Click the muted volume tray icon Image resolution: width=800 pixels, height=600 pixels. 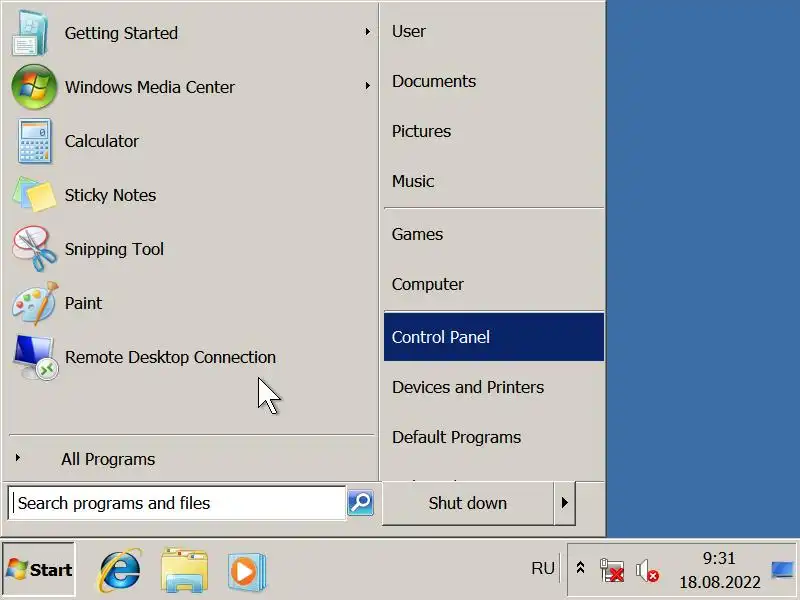(647, 570)
